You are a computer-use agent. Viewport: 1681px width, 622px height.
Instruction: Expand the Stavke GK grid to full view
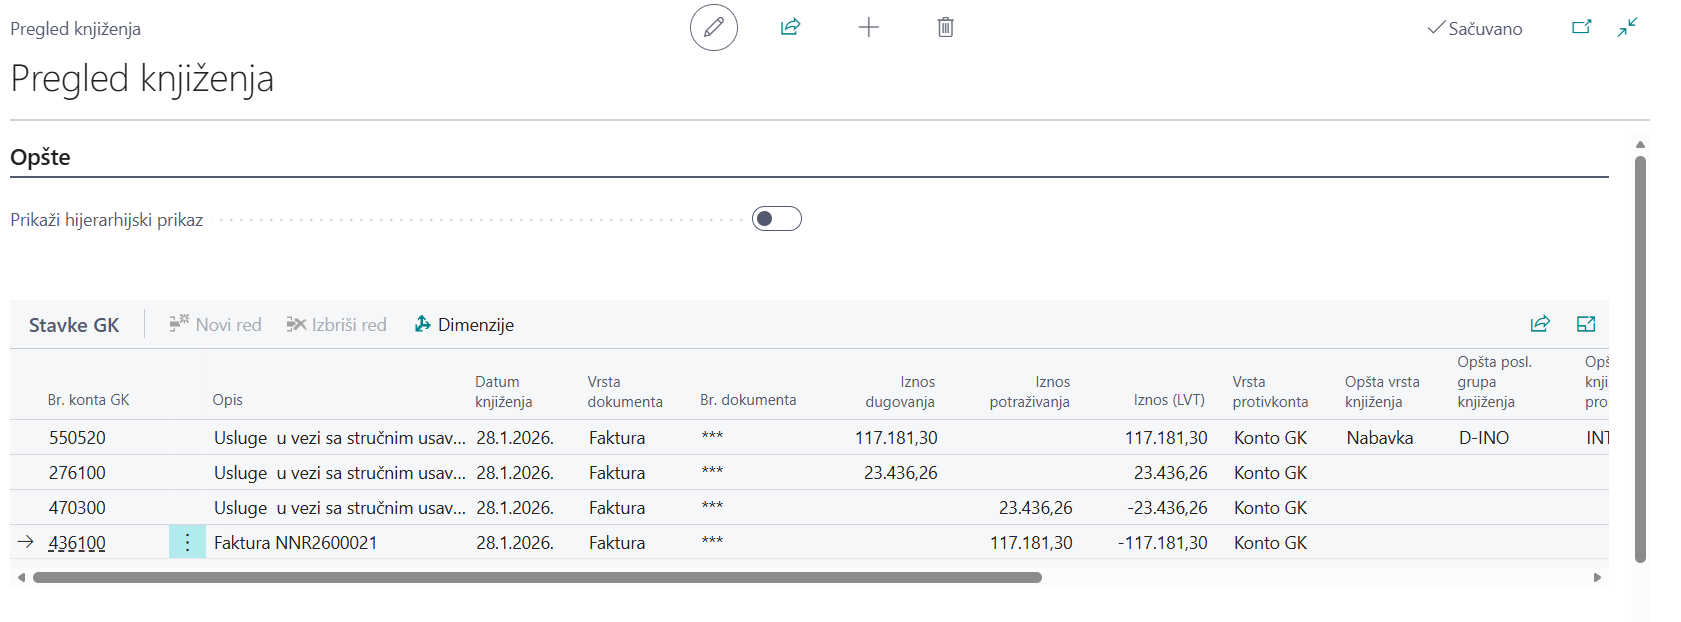coord(1586,324)
